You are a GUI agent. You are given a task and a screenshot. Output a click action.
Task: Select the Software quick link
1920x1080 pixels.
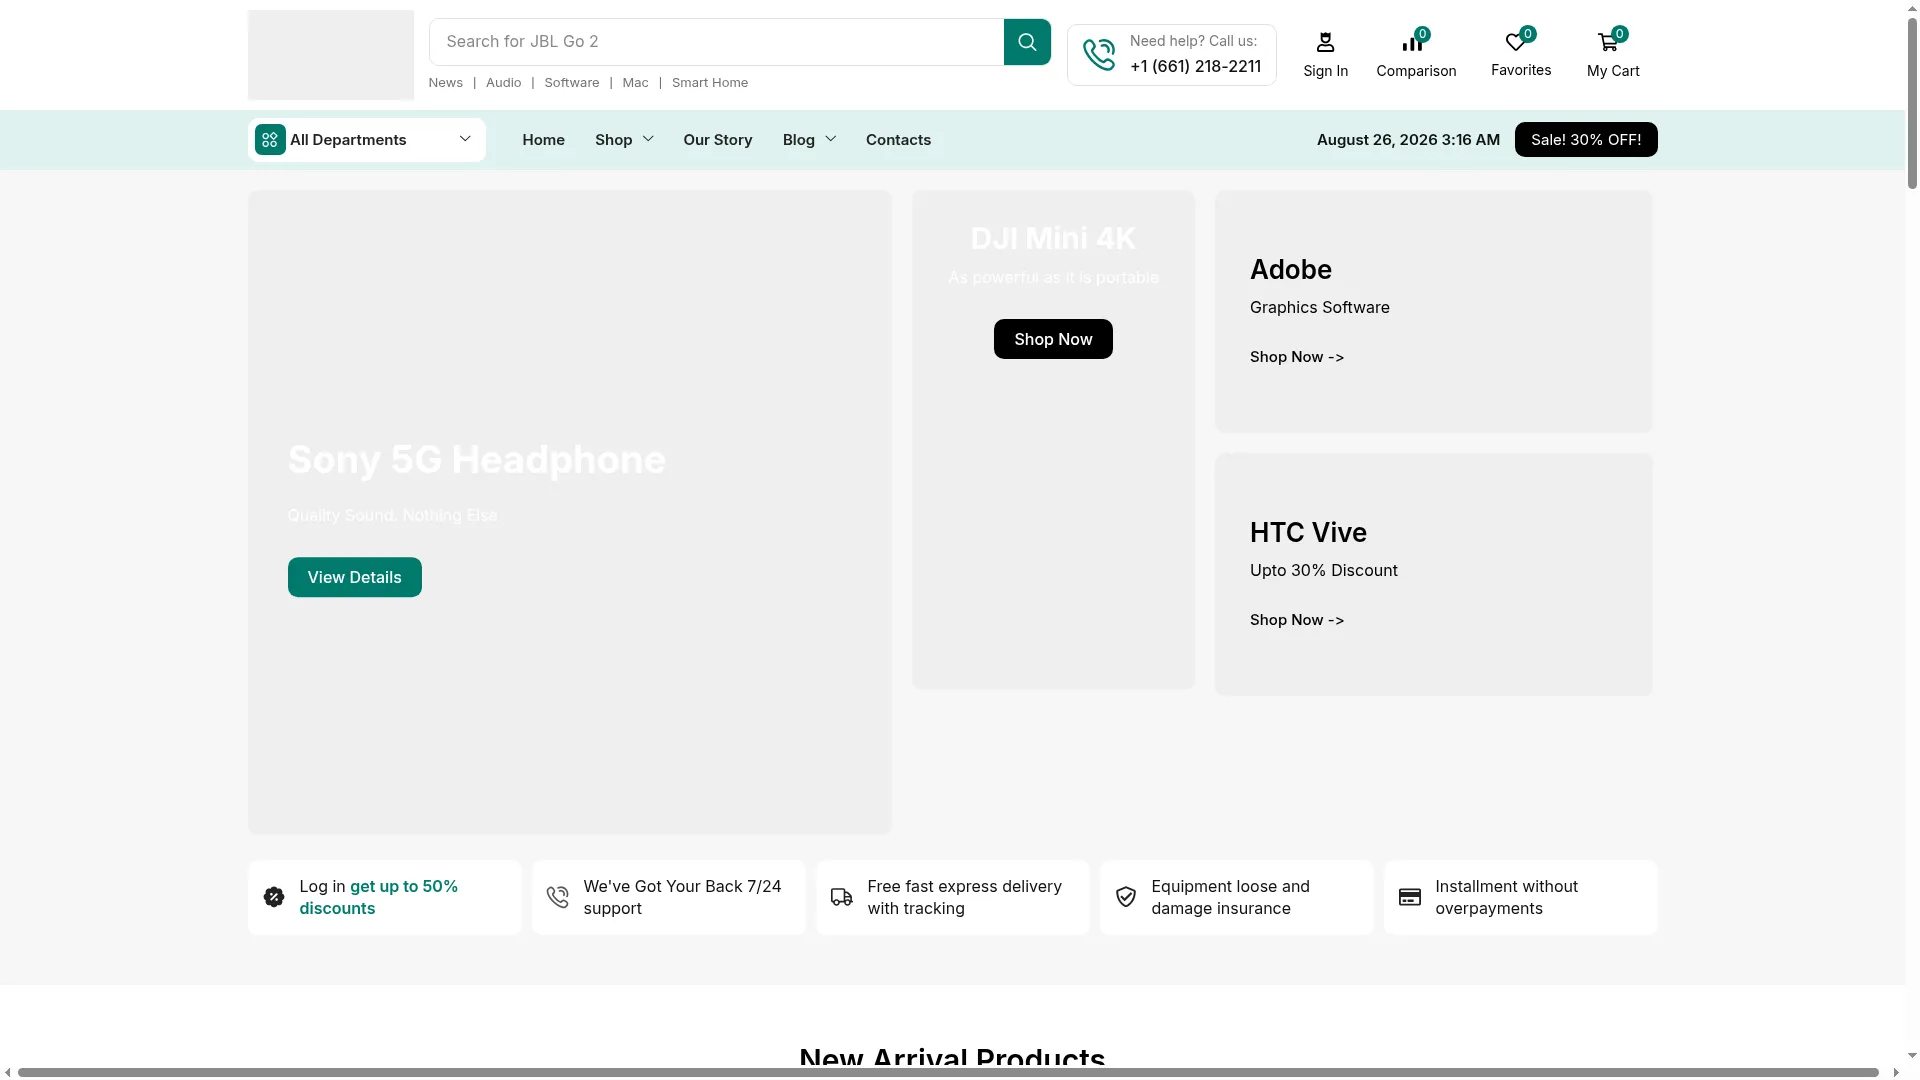(572, 83)
